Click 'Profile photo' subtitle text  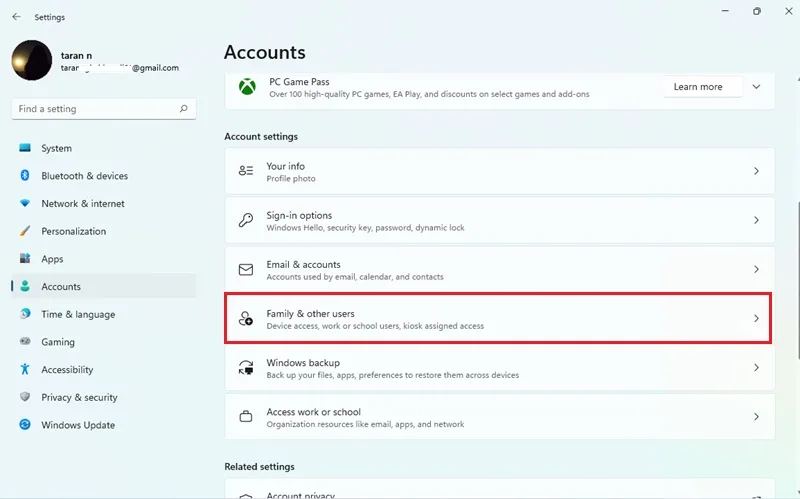pyautogui.click(x=291, y=179)
